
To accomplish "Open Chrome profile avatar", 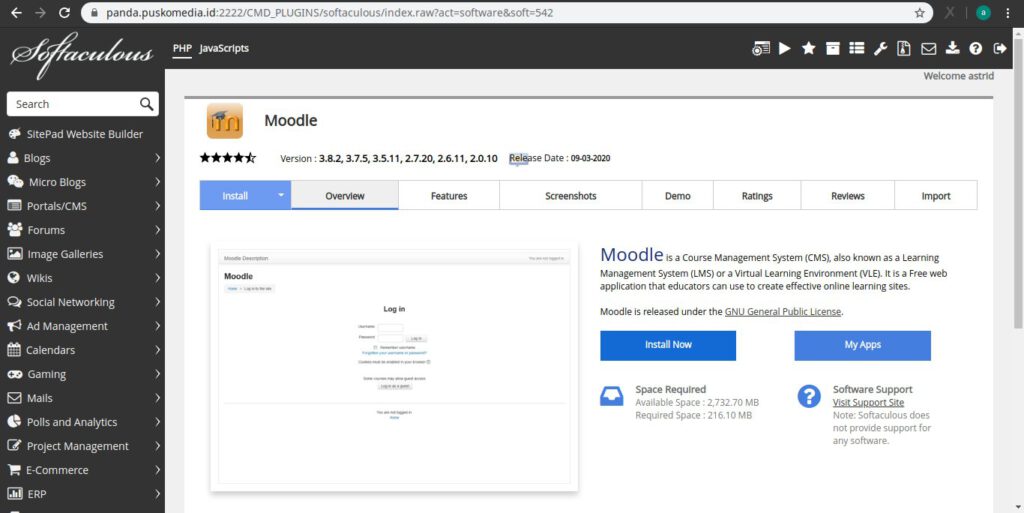I will pos(983,12).
